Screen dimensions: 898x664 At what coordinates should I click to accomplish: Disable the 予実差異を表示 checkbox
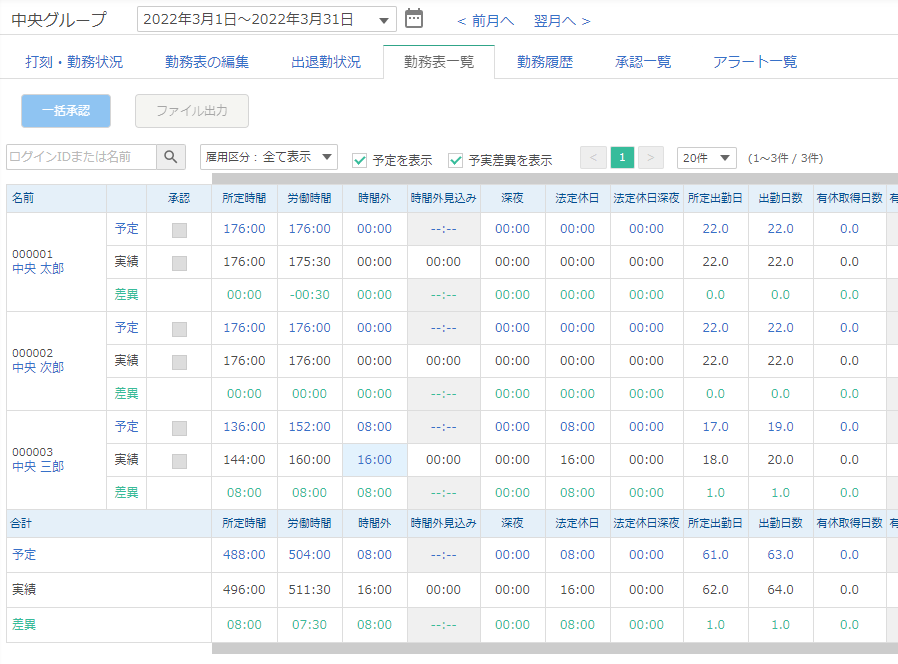456,158
